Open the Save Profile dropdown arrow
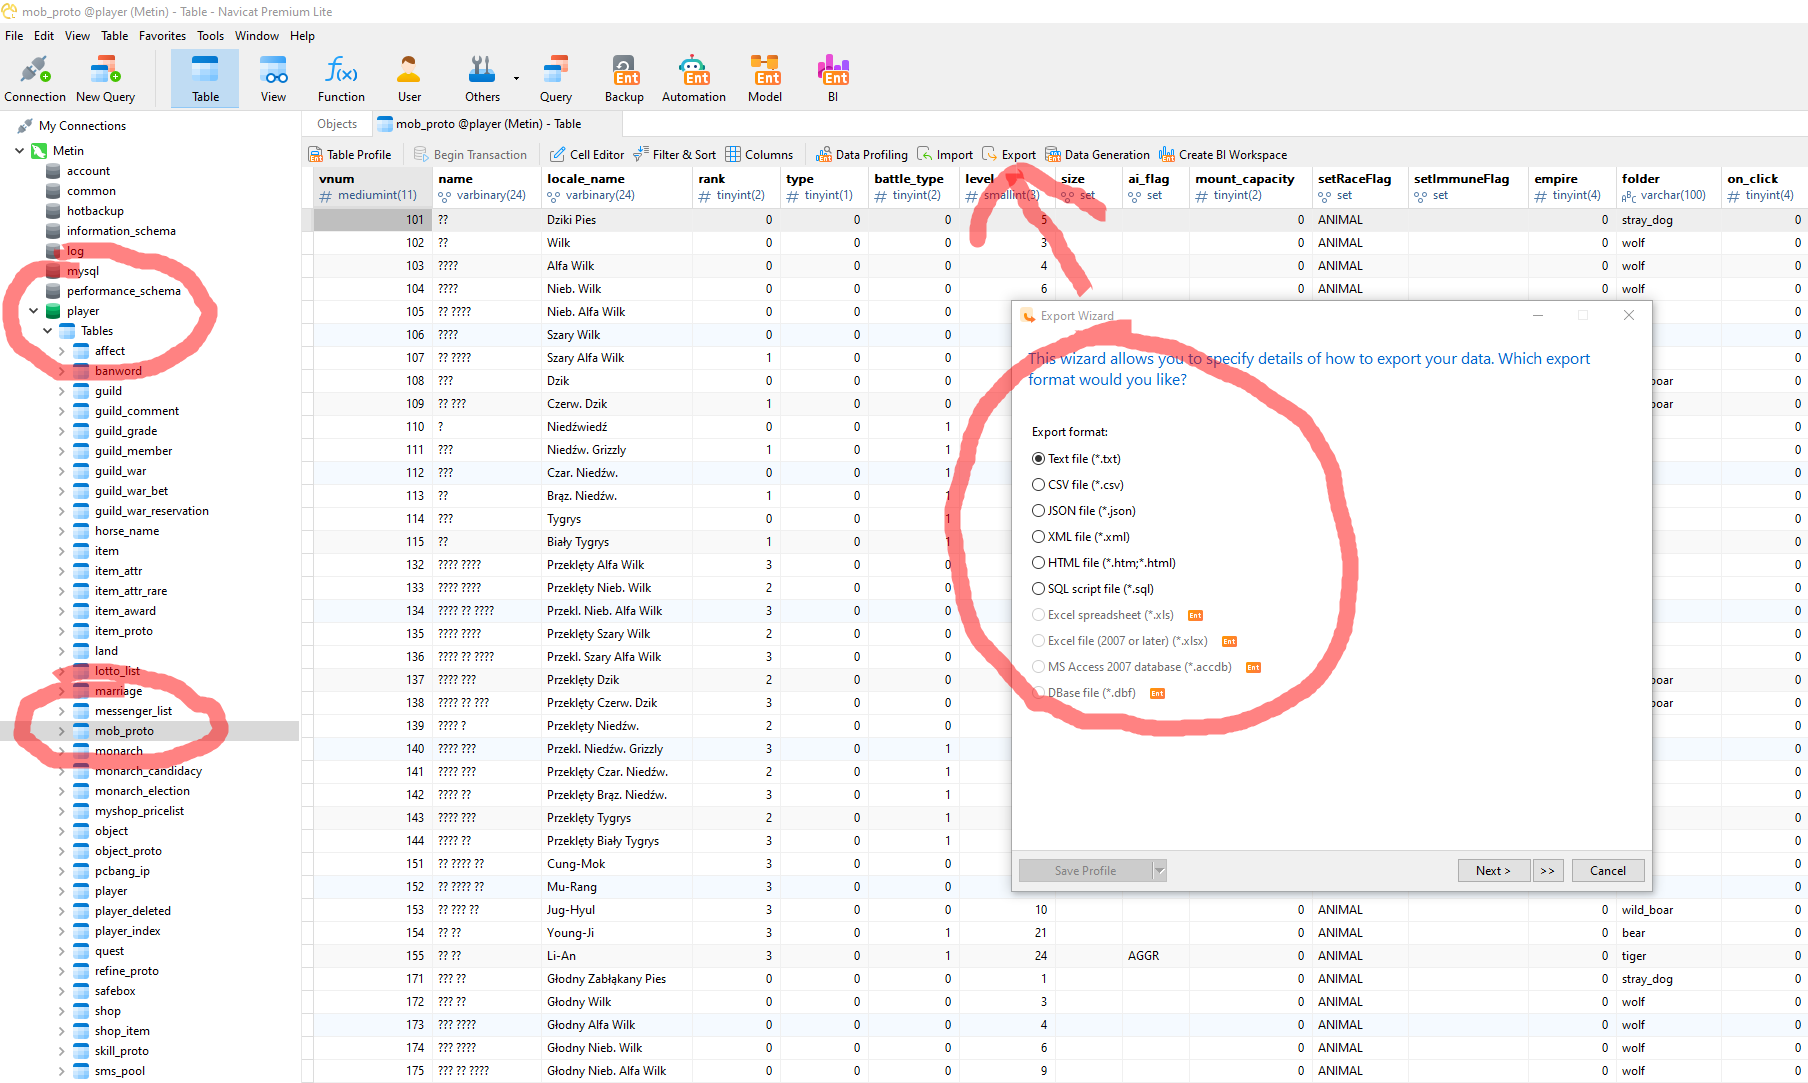This screenshot has width=1808, height=1083. click(x=1159, y=871)
